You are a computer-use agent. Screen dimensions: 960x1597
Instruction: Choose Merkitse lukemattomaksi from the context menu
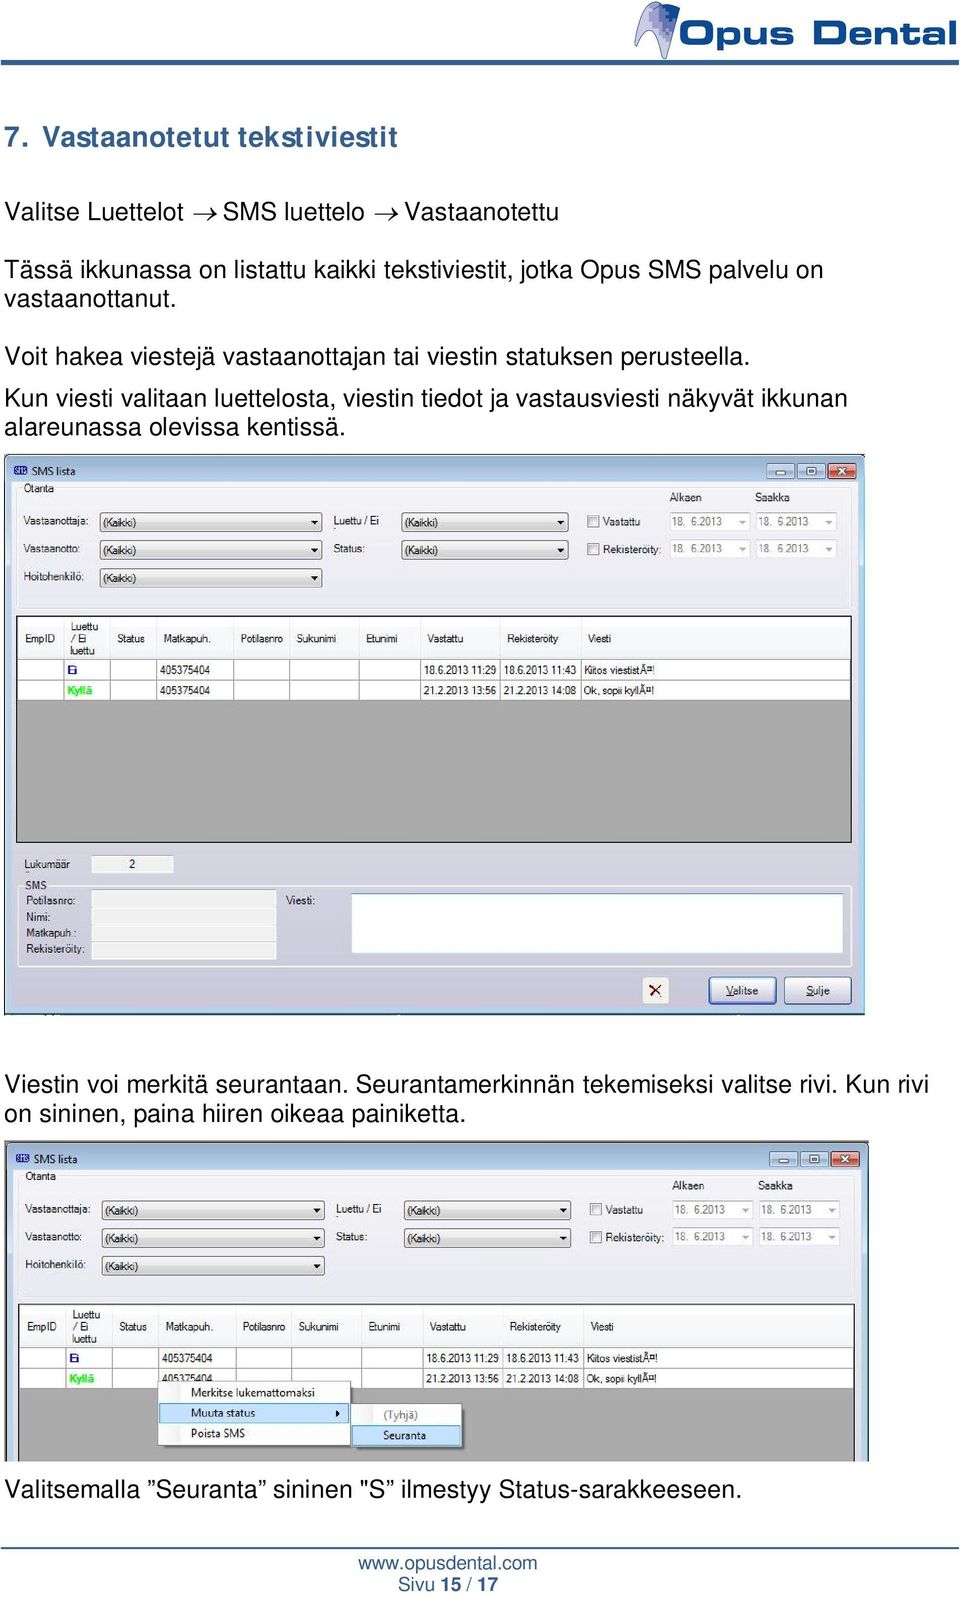[x=254, y=1392]
